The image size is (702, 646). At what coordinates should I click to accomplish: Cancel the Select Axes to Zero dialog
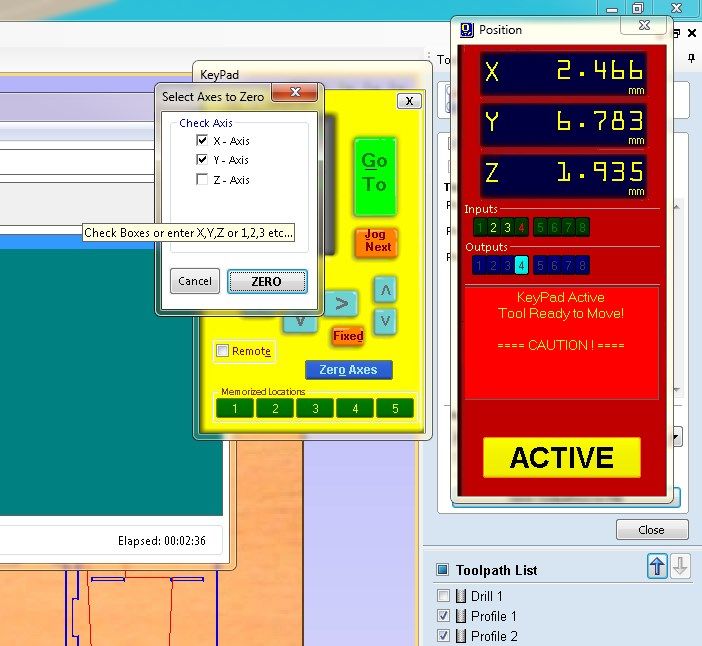[x=195, y=281]
